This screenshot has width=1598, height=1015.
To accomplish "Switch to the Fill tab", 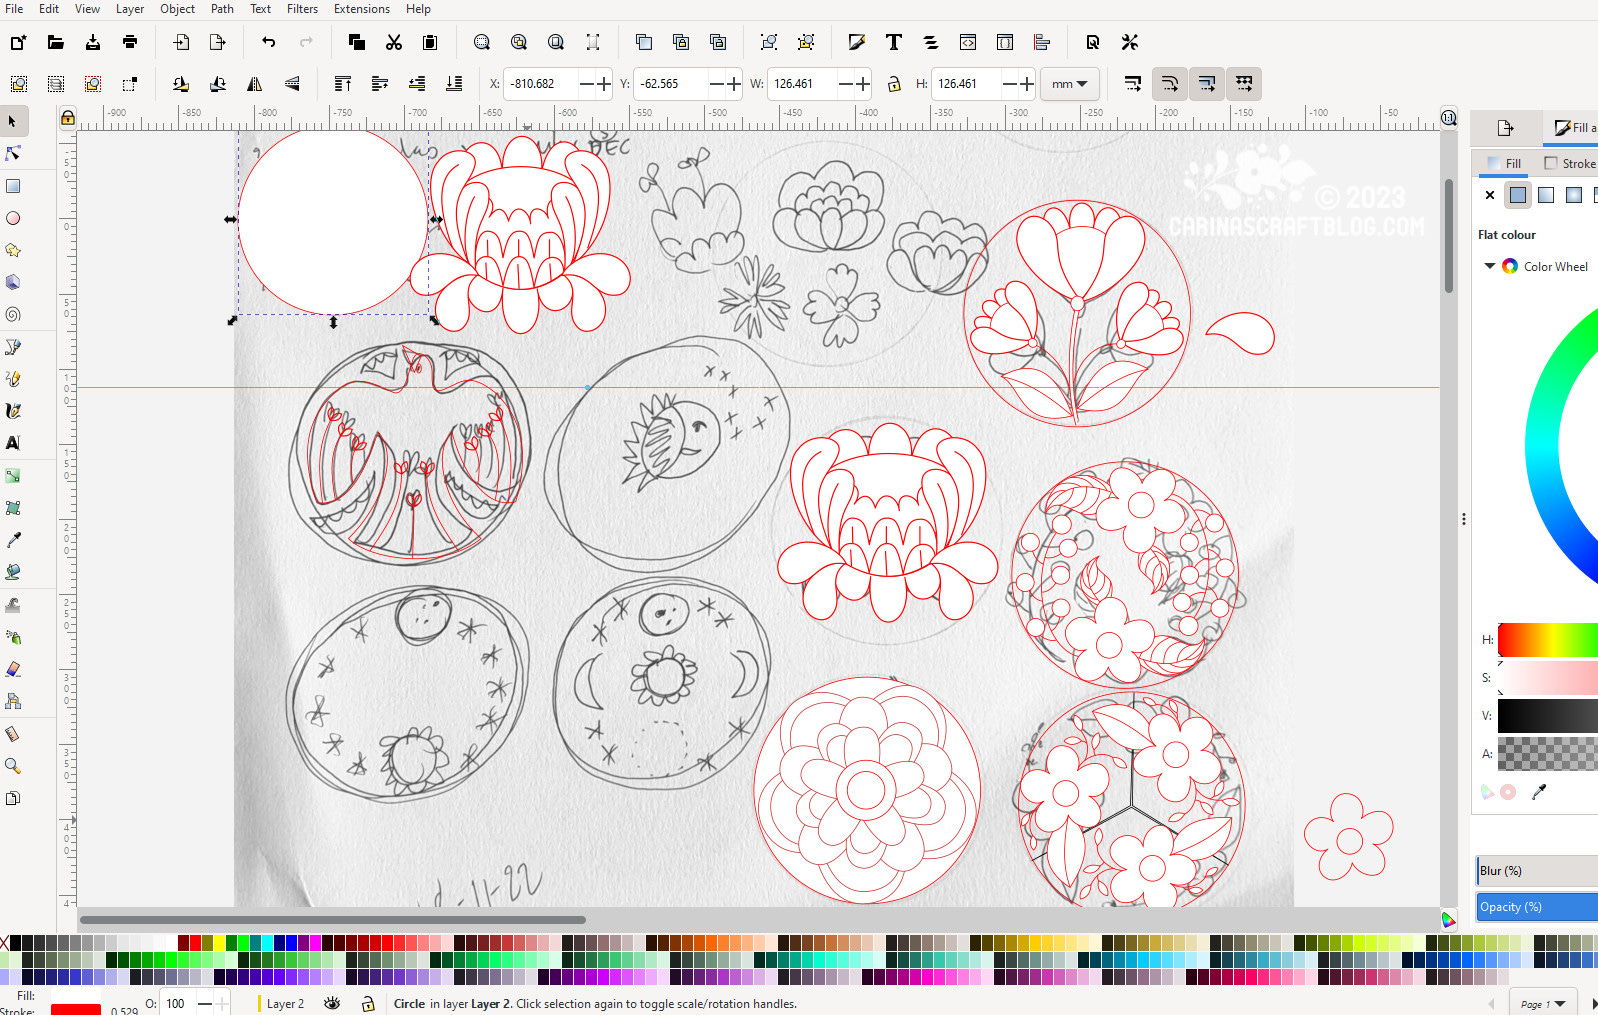I will click(x=1504, y=163).
